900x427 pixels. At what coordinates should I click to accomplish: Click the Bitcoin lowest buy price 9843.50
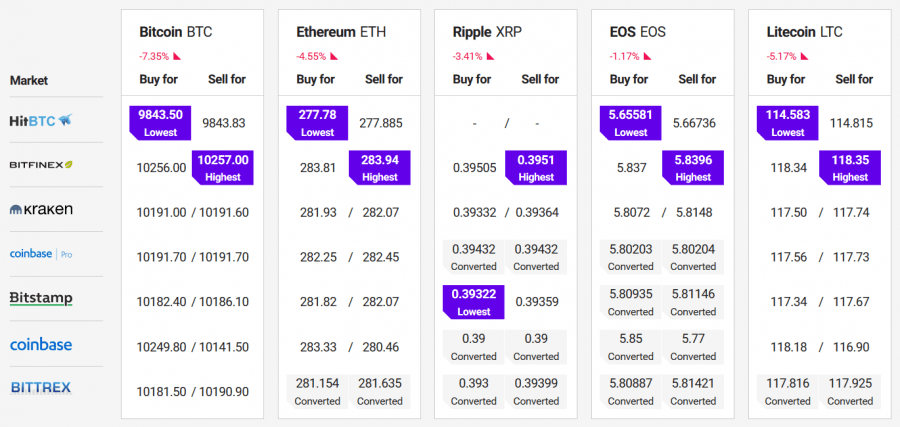tap(160, 123)
